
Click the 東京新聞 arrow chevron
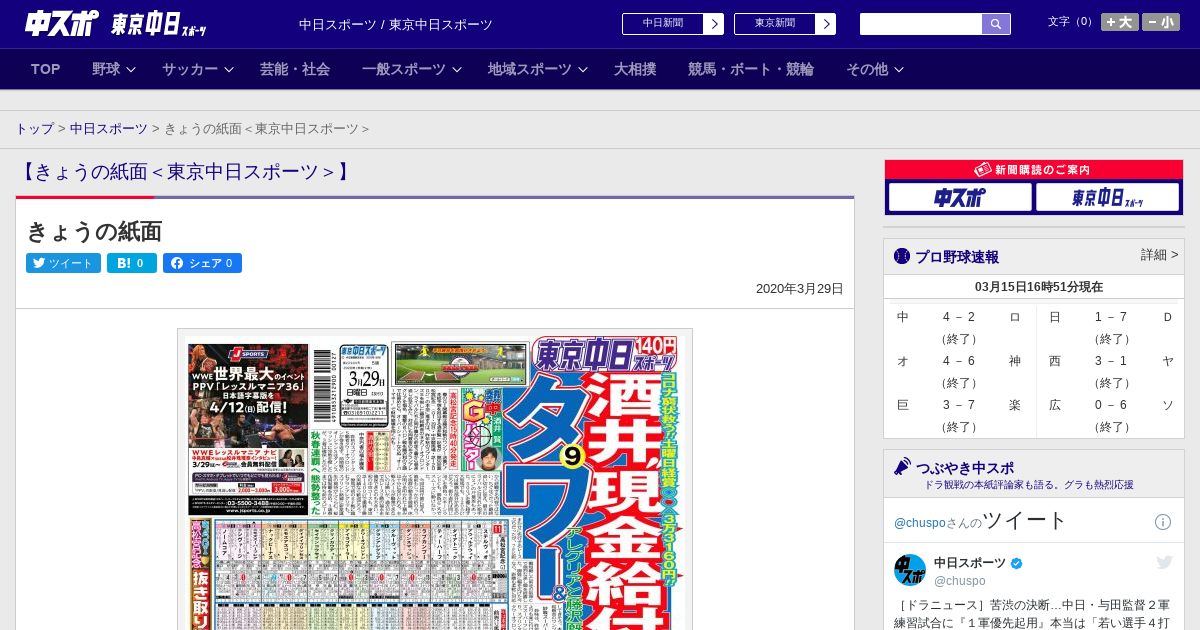pos(826,24)
